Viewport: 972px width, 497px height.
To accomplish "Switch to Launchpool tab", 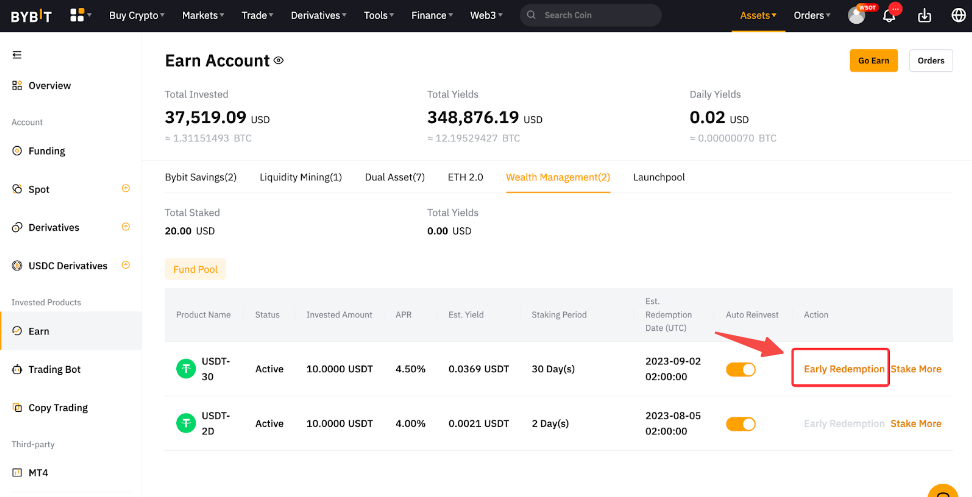I will [x=659, y=177].
